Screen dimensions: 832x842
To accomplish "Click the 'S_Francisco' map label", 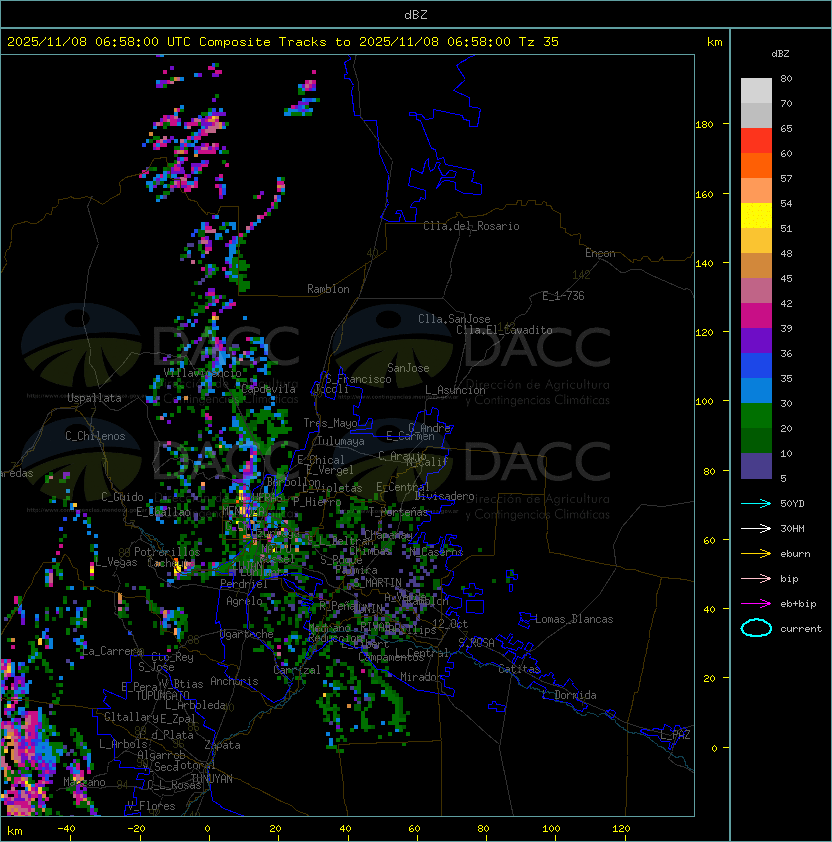I will [358, 379].
